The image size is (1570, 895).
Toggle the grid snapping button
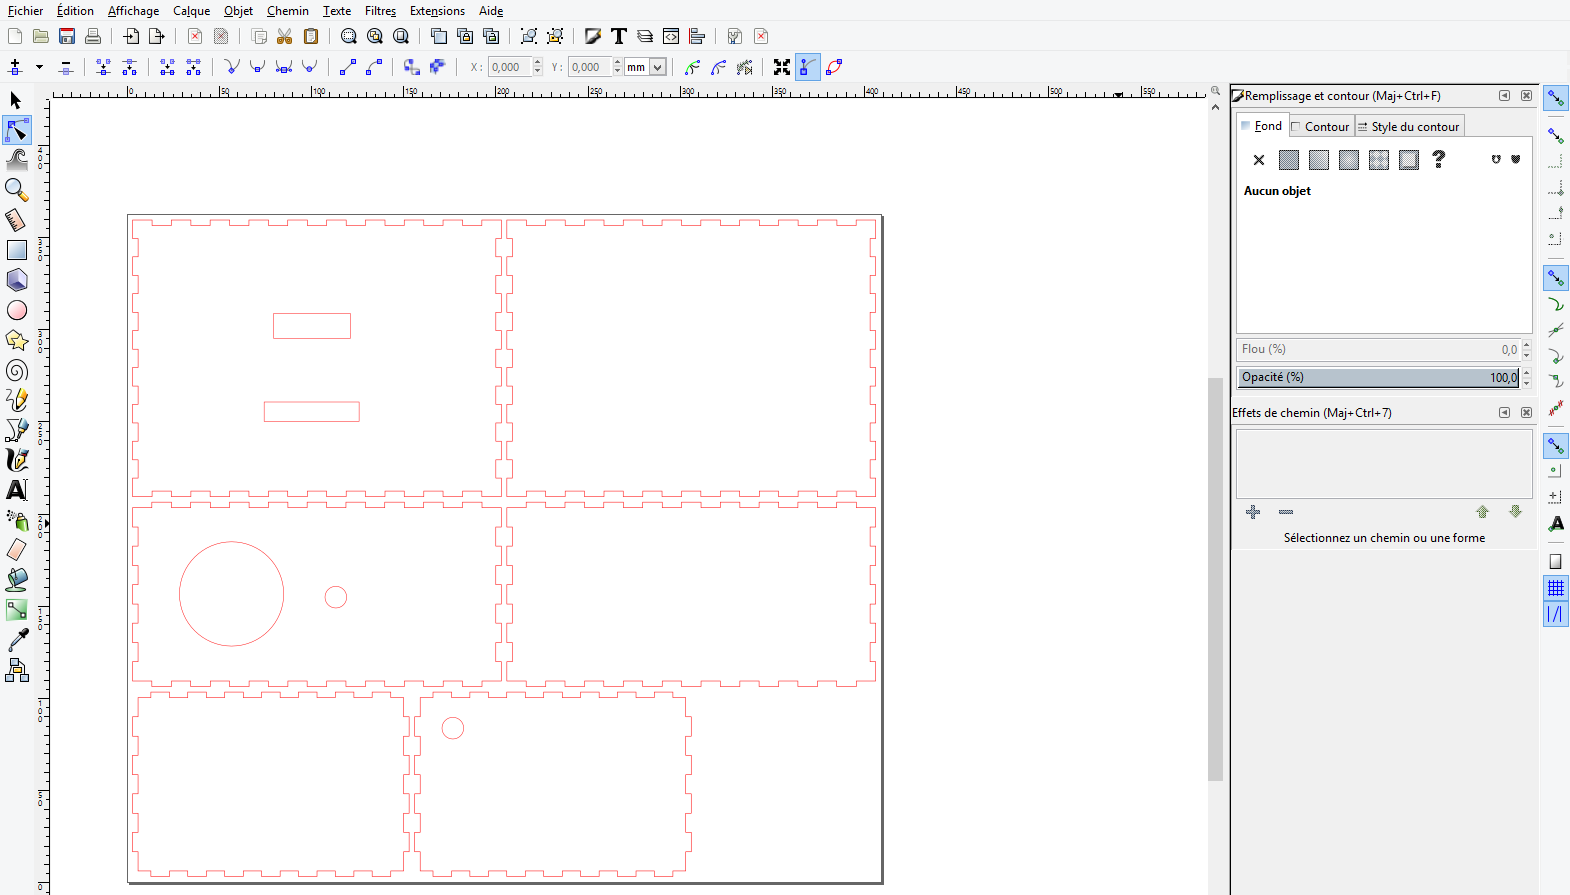pyautogui.click(x=1556, y=588)
